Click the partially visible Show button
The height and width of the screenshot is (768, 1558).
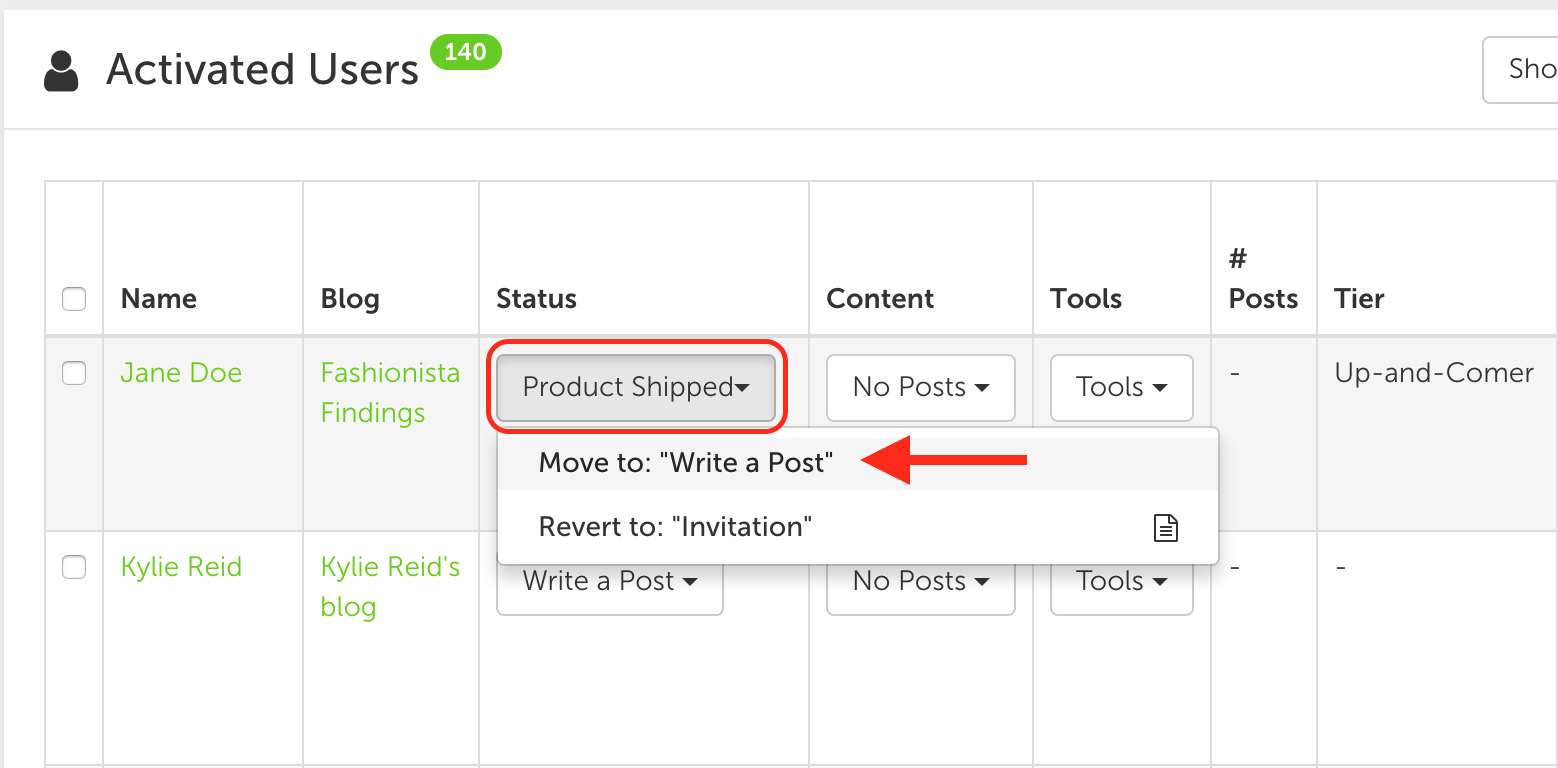coord(1520,69)
